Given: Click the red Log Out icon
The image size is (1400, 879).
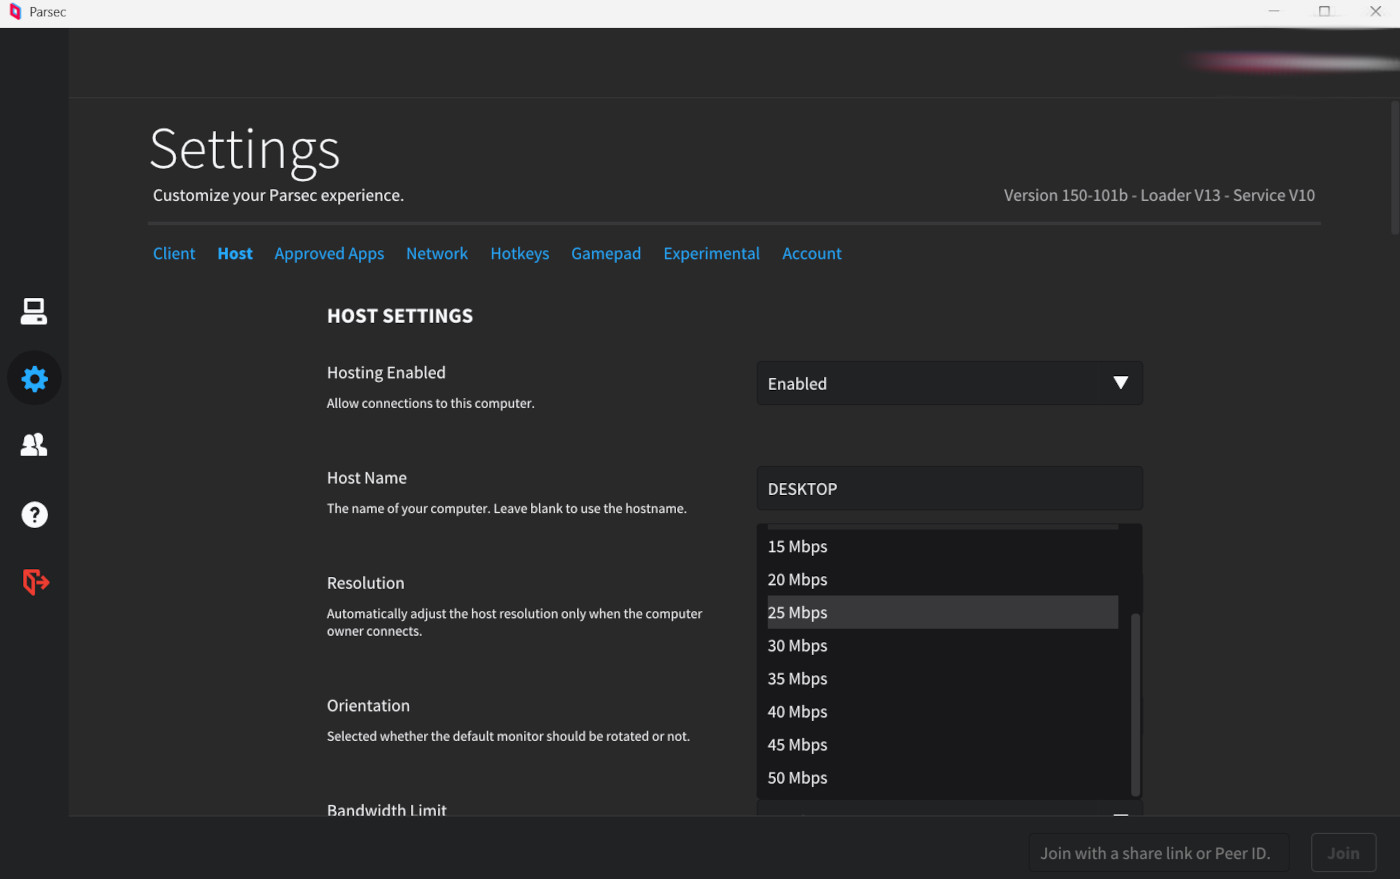Looking at the screenshot, I should click(35, 582).
